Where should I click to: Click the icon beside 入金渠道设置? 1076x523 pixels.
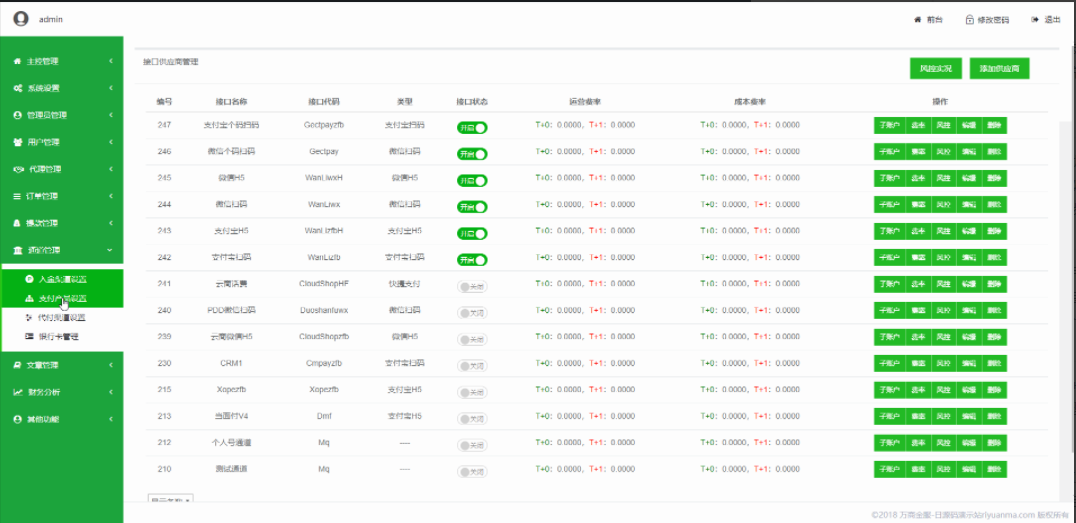[x=29, y=279]
